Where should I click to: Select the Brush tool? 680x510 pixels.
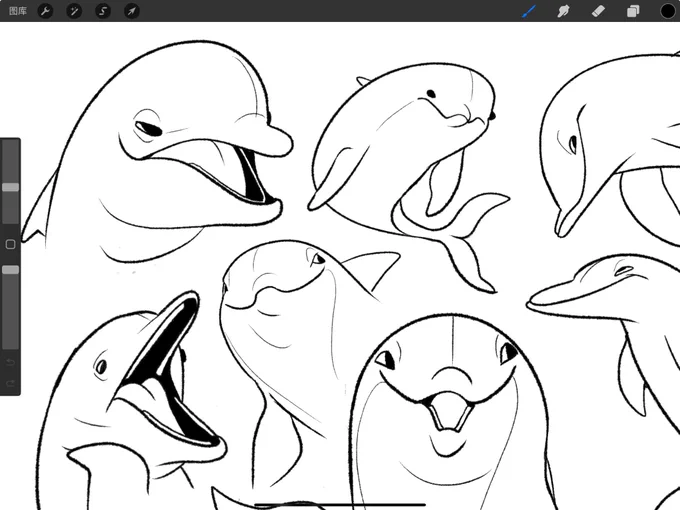[x=529, y=11]
